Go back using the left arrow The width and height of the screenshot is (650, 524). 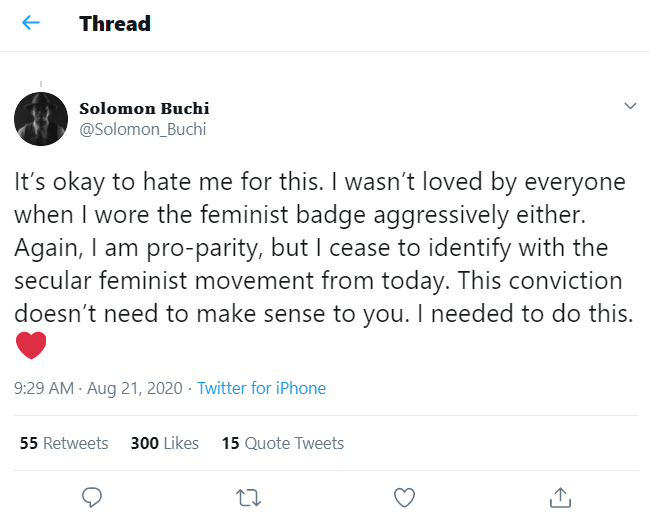click(31, 23)
